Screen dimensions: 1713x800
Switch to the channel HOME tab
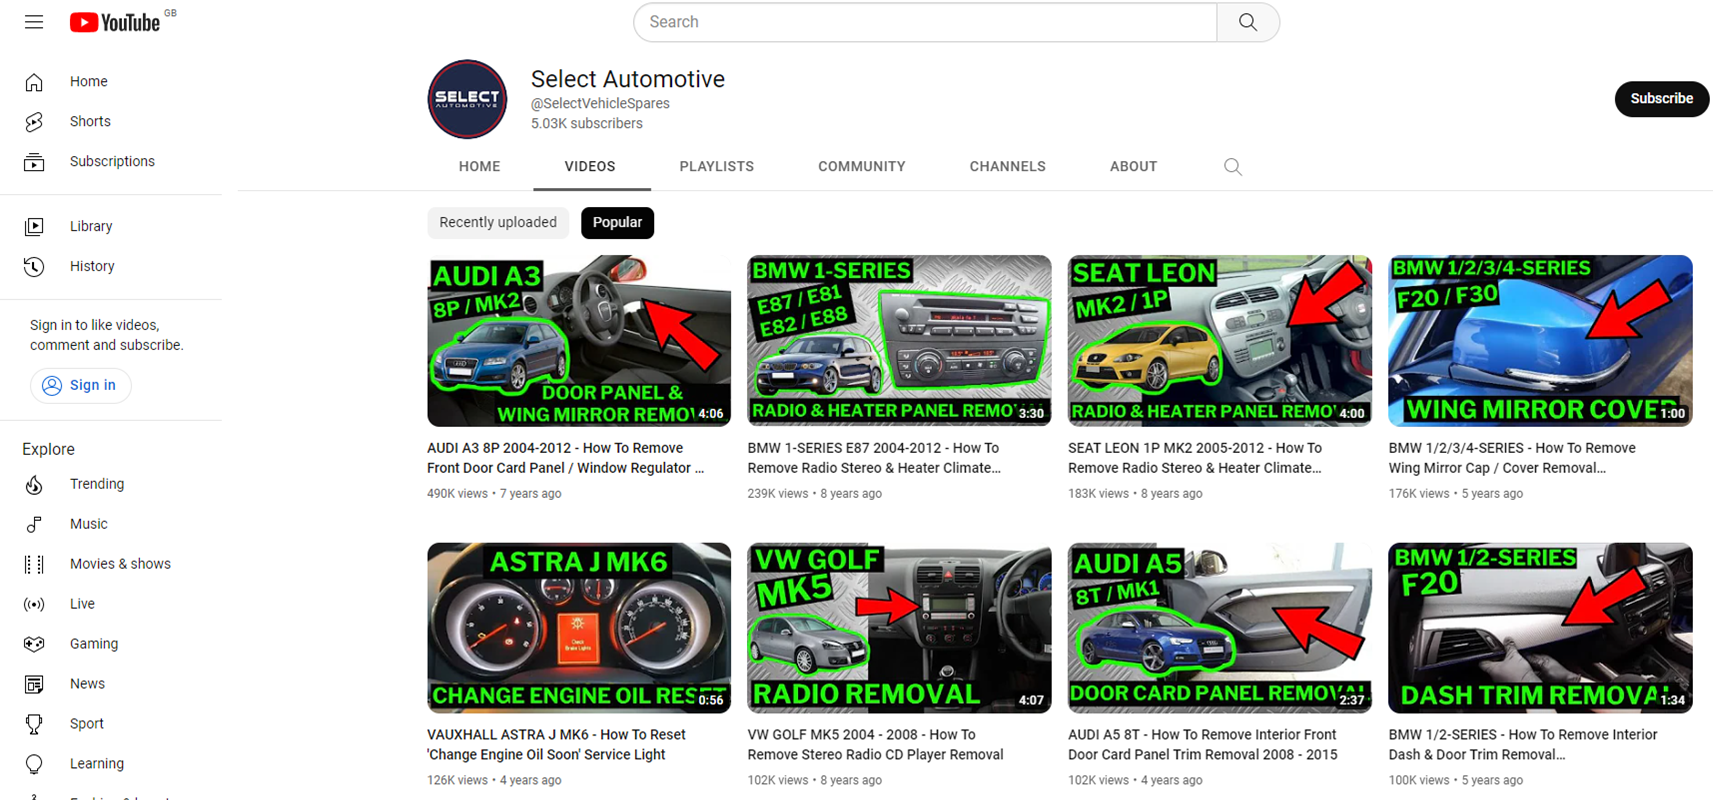[480, 167]
